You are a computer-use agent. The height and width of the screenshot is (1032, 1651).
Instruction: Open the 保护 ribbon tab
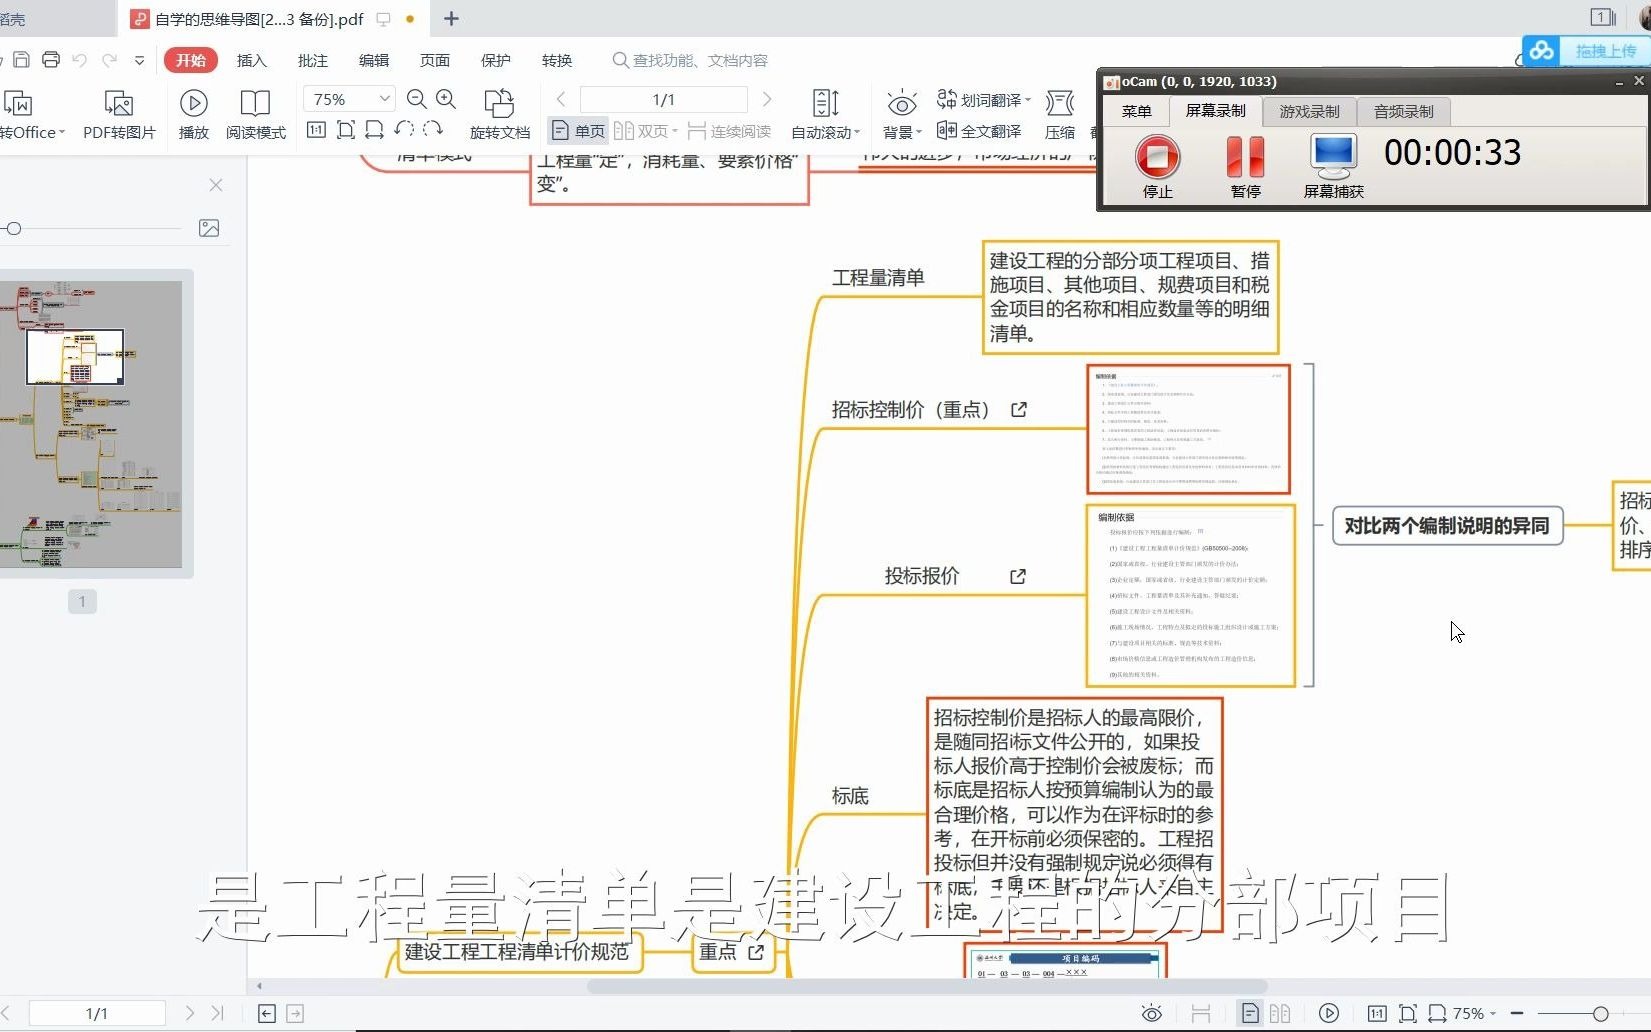coord(495,60)
